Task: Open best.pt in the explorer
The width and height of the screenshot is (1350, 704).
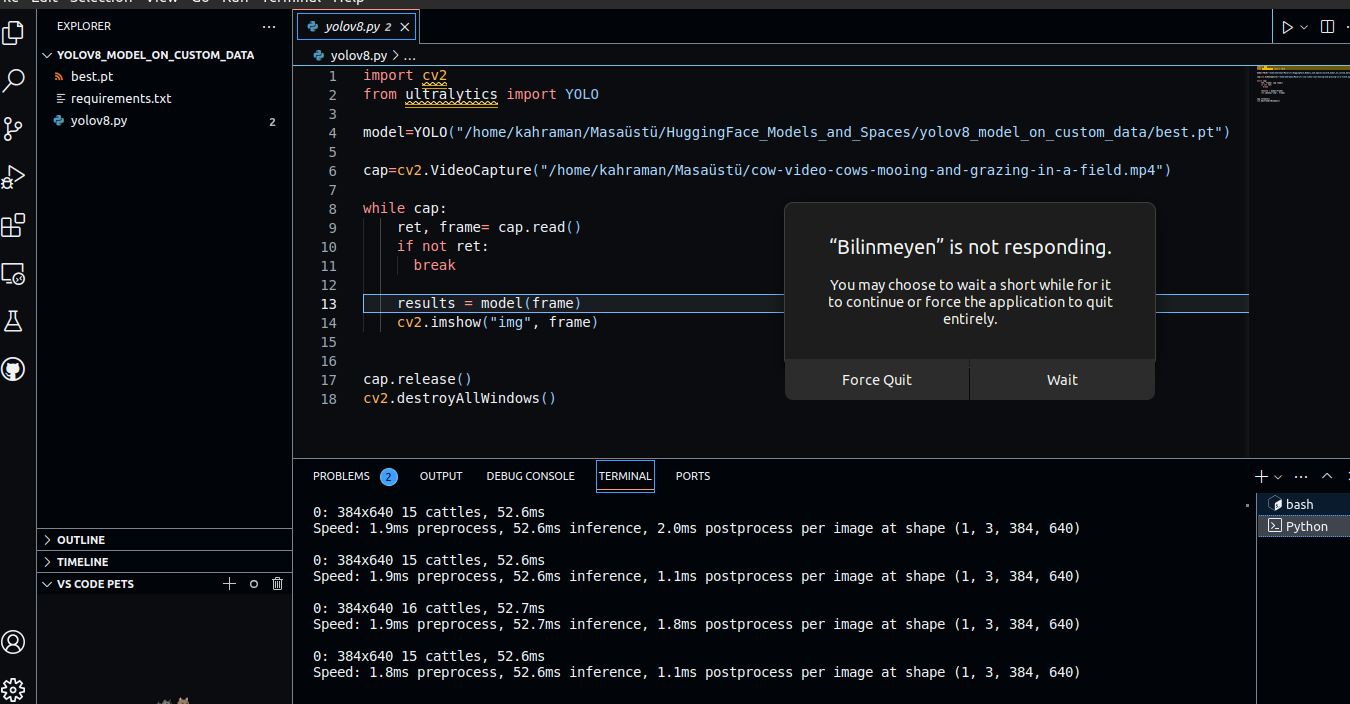Action: [92, 77]
